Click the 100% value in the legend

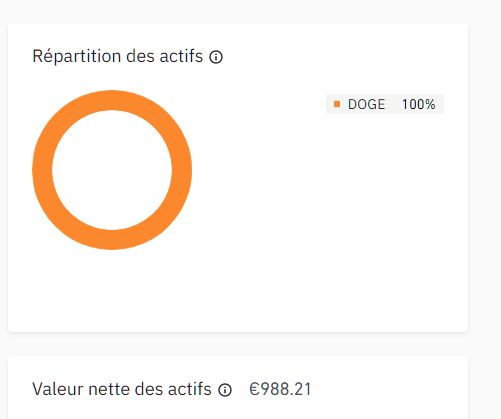[418, 104]
